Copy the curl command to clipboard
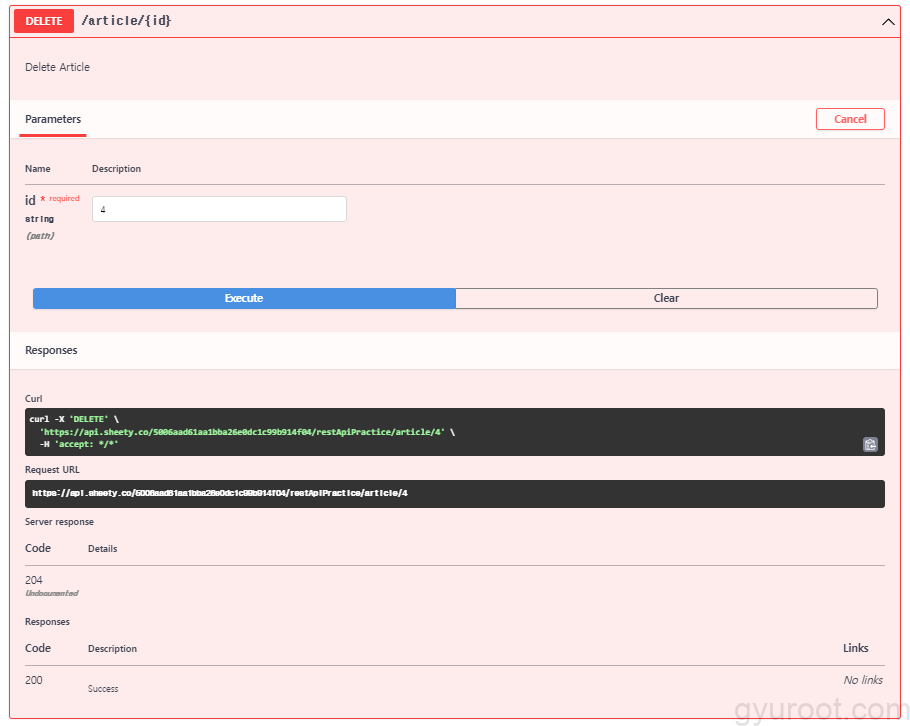Viewport: 910px width, 726px height. (870, 445)
